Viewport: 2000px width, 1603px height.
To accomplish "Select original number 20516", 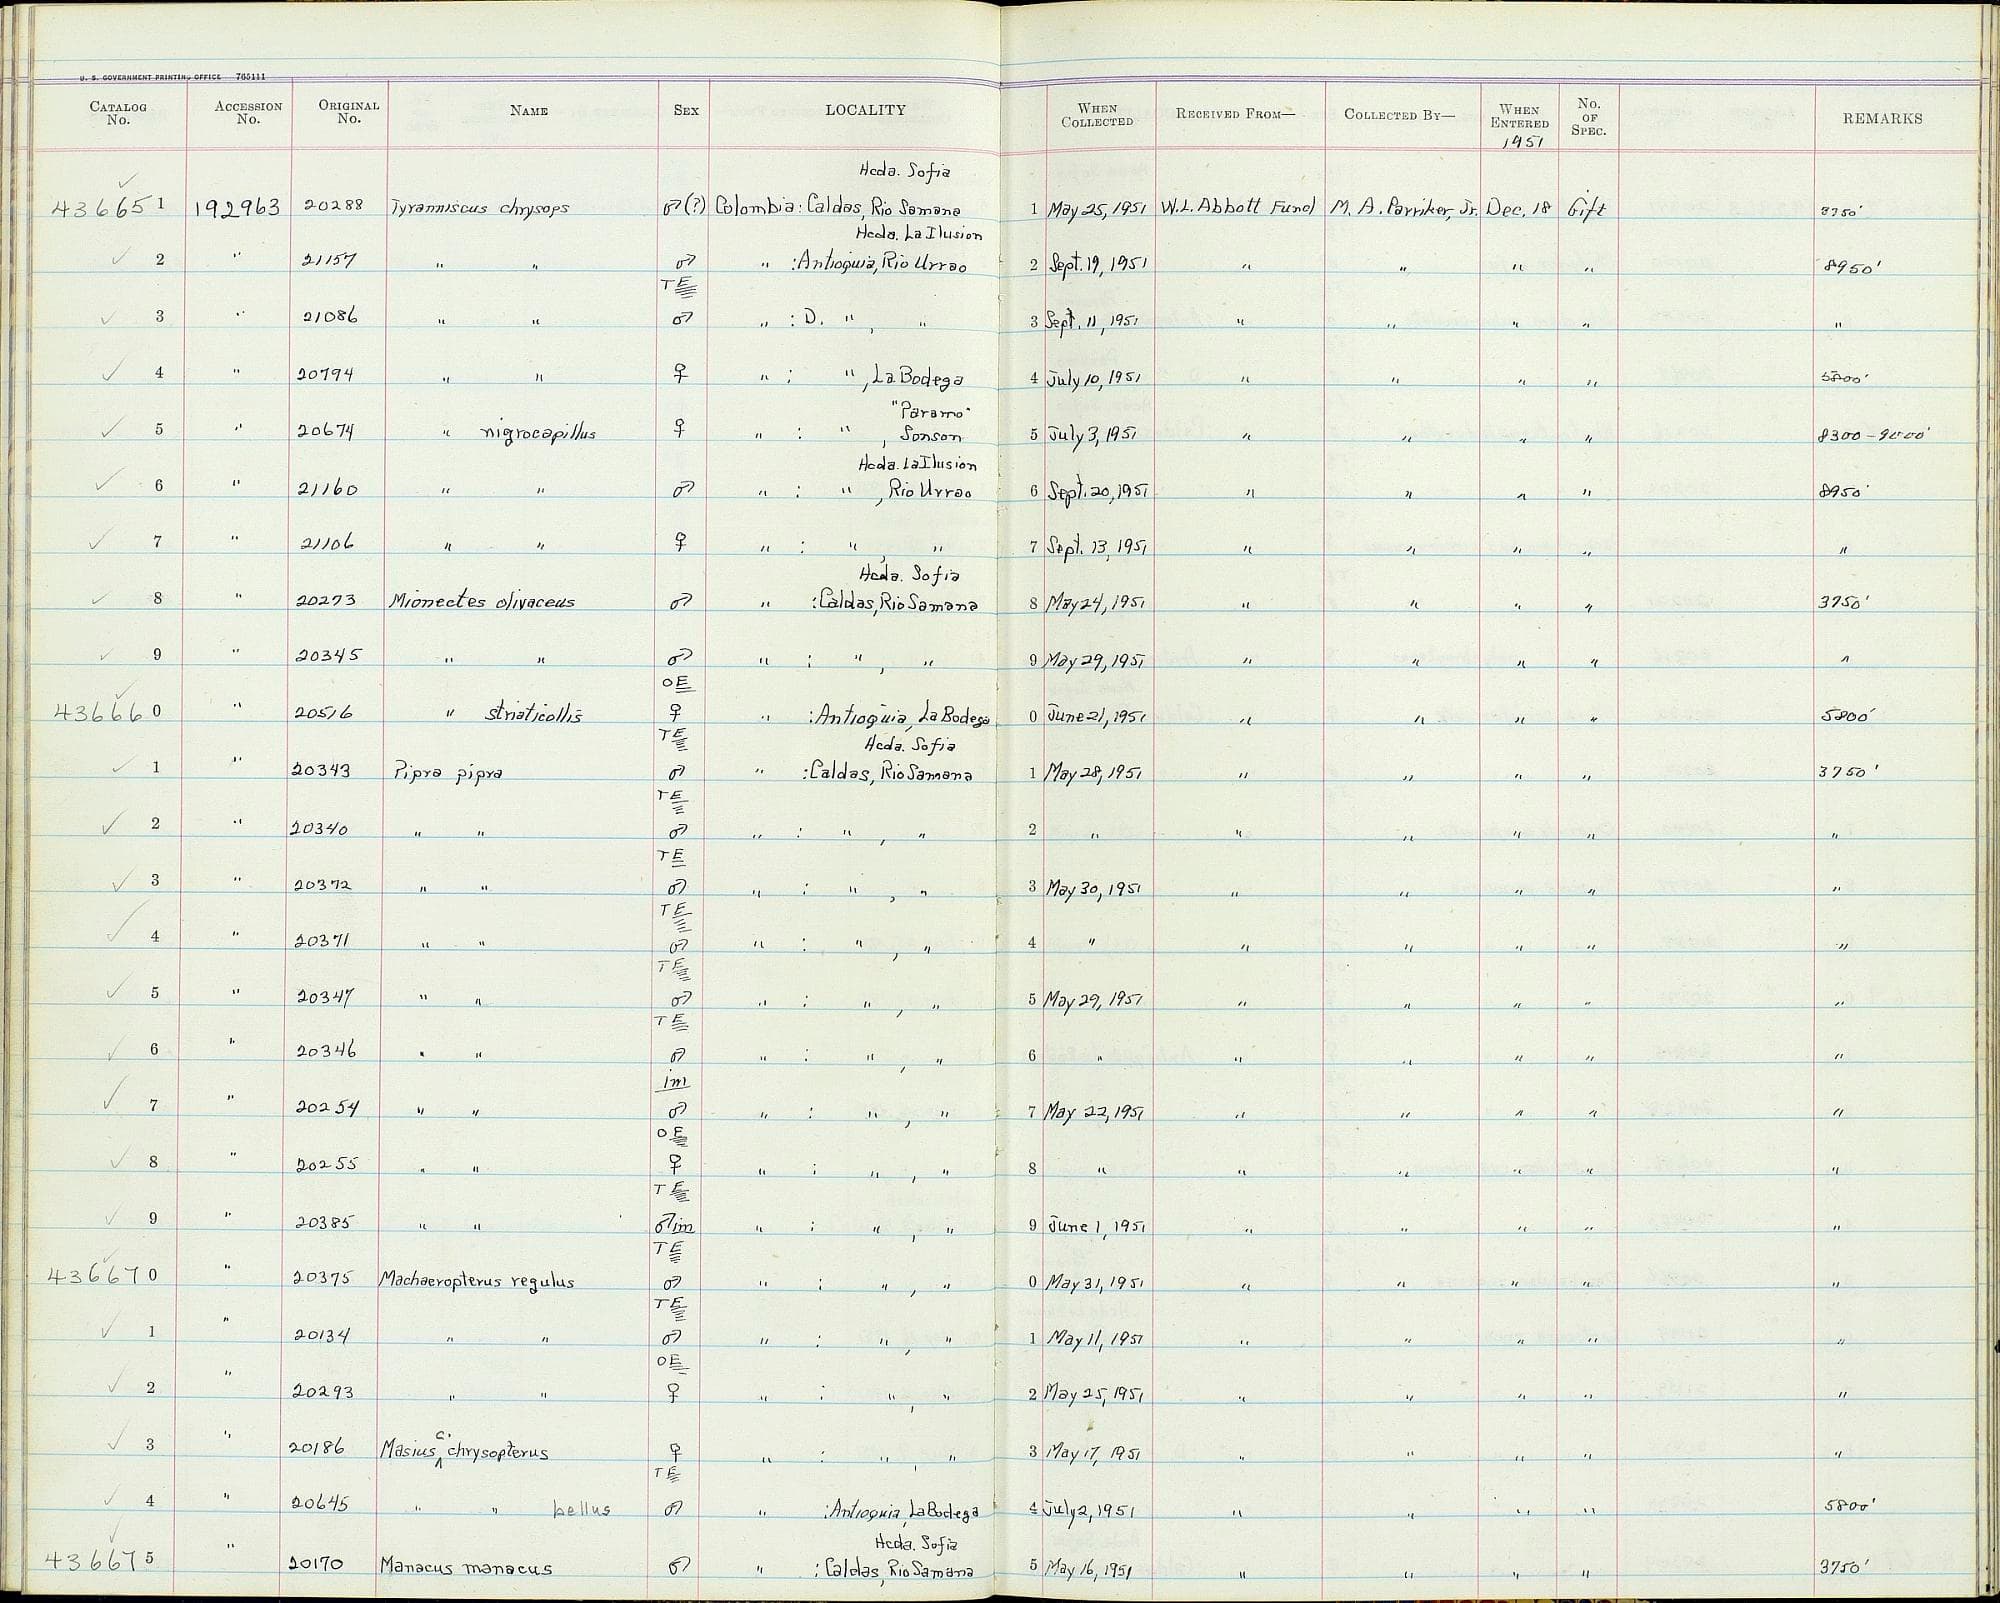I will pos(324,714).
